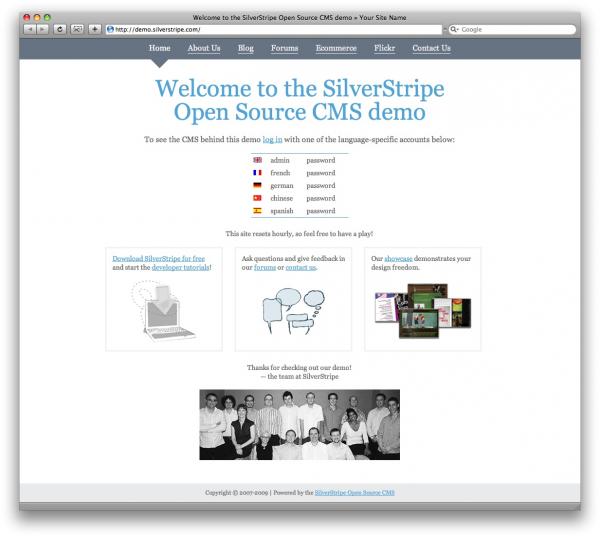Click the Google search magnifier icon
The height and width of the screenshot is (537, 600).
click(x=454, y=29)
